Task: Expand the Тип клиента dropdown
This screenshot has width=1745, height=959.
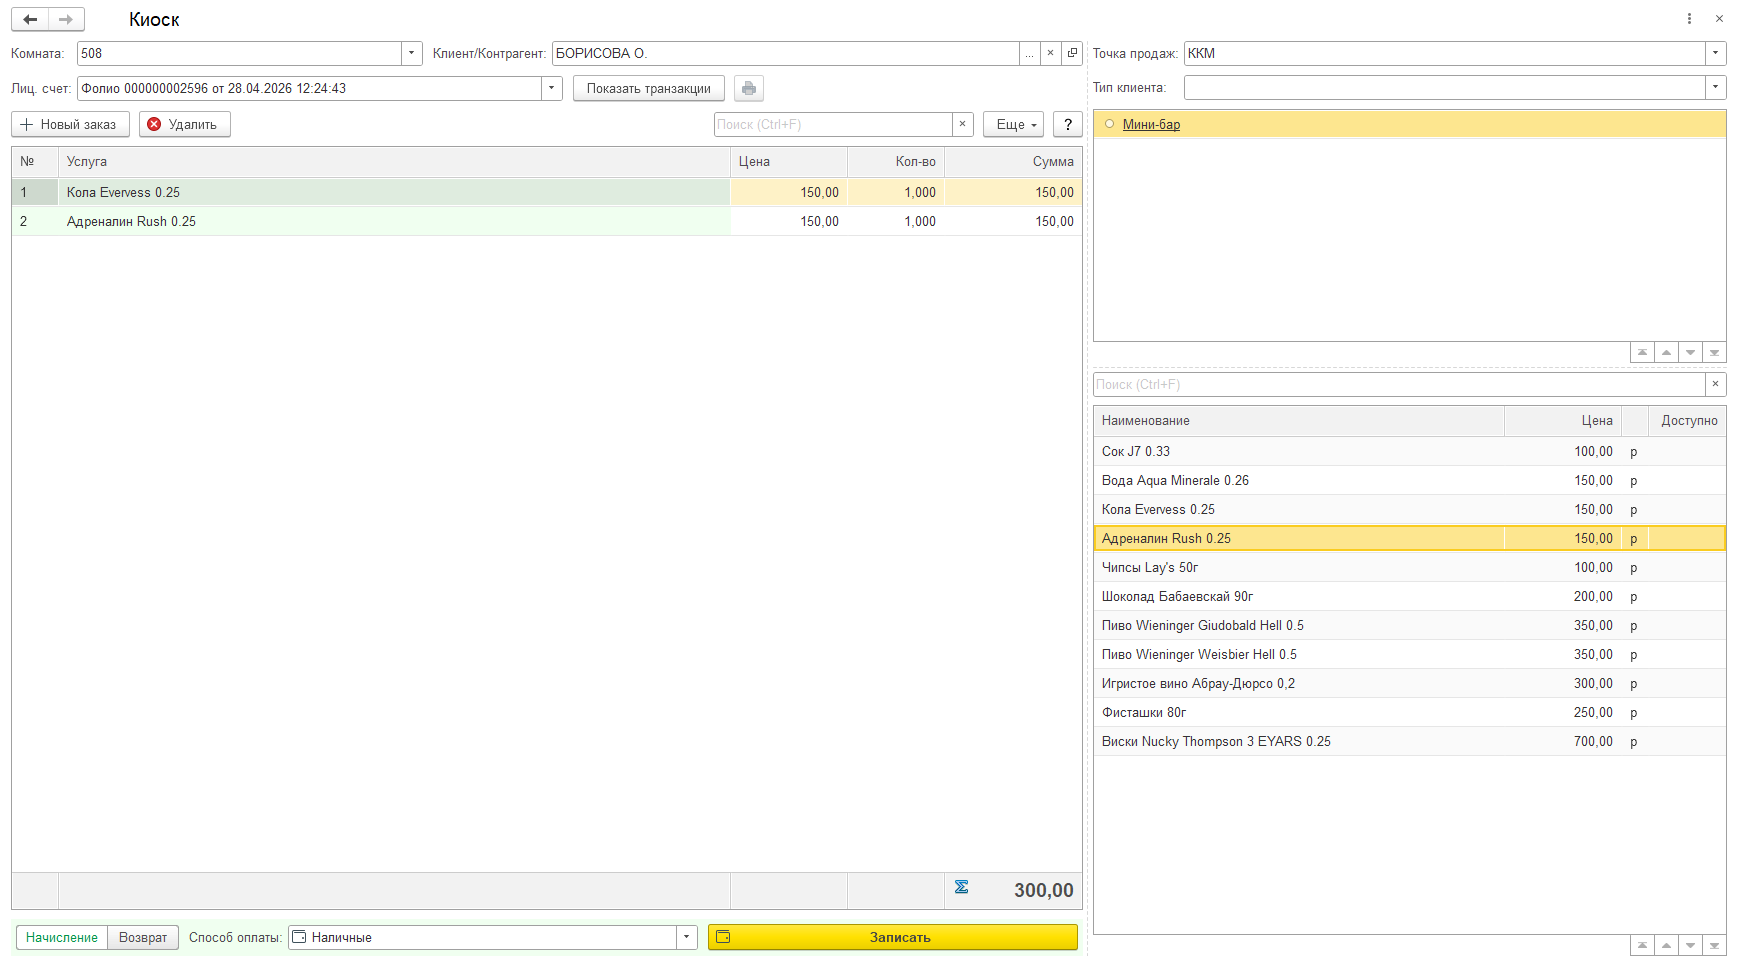Action: [1715, 87]
